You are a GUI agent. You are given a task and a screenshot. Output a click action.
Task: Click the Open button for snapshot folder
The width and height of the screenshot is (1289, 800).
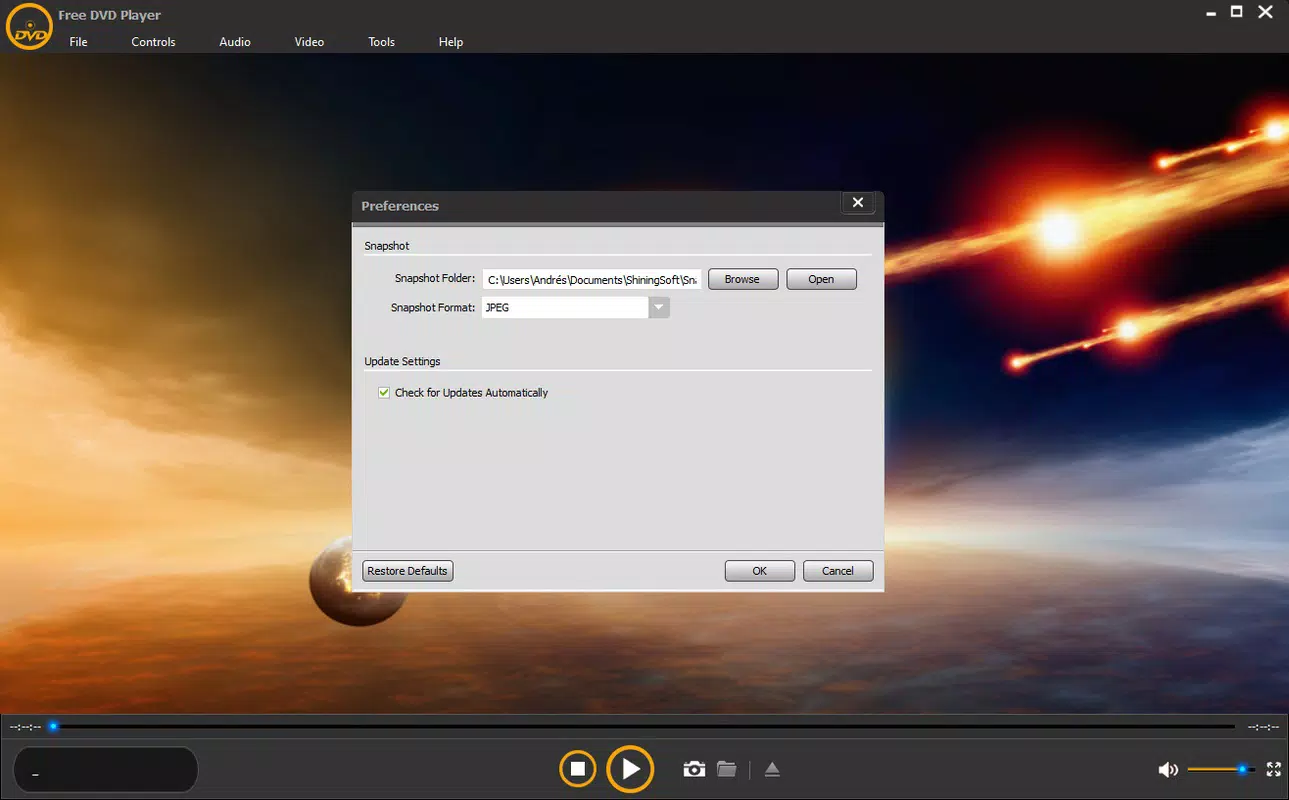821,279
